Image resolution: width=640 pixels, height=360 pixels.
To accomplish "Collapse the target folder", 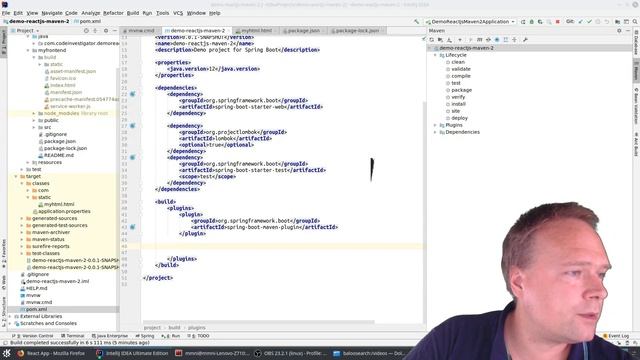I will (x=16, y=176).
